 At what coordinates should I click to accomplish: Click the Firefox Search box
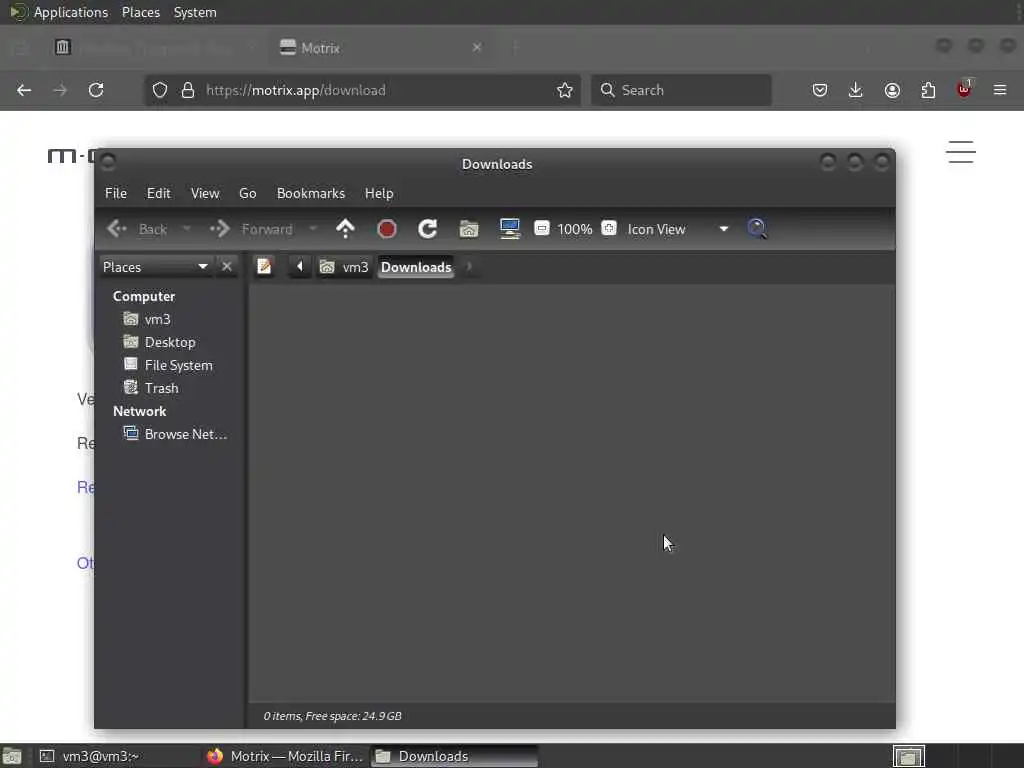[681, 90]
